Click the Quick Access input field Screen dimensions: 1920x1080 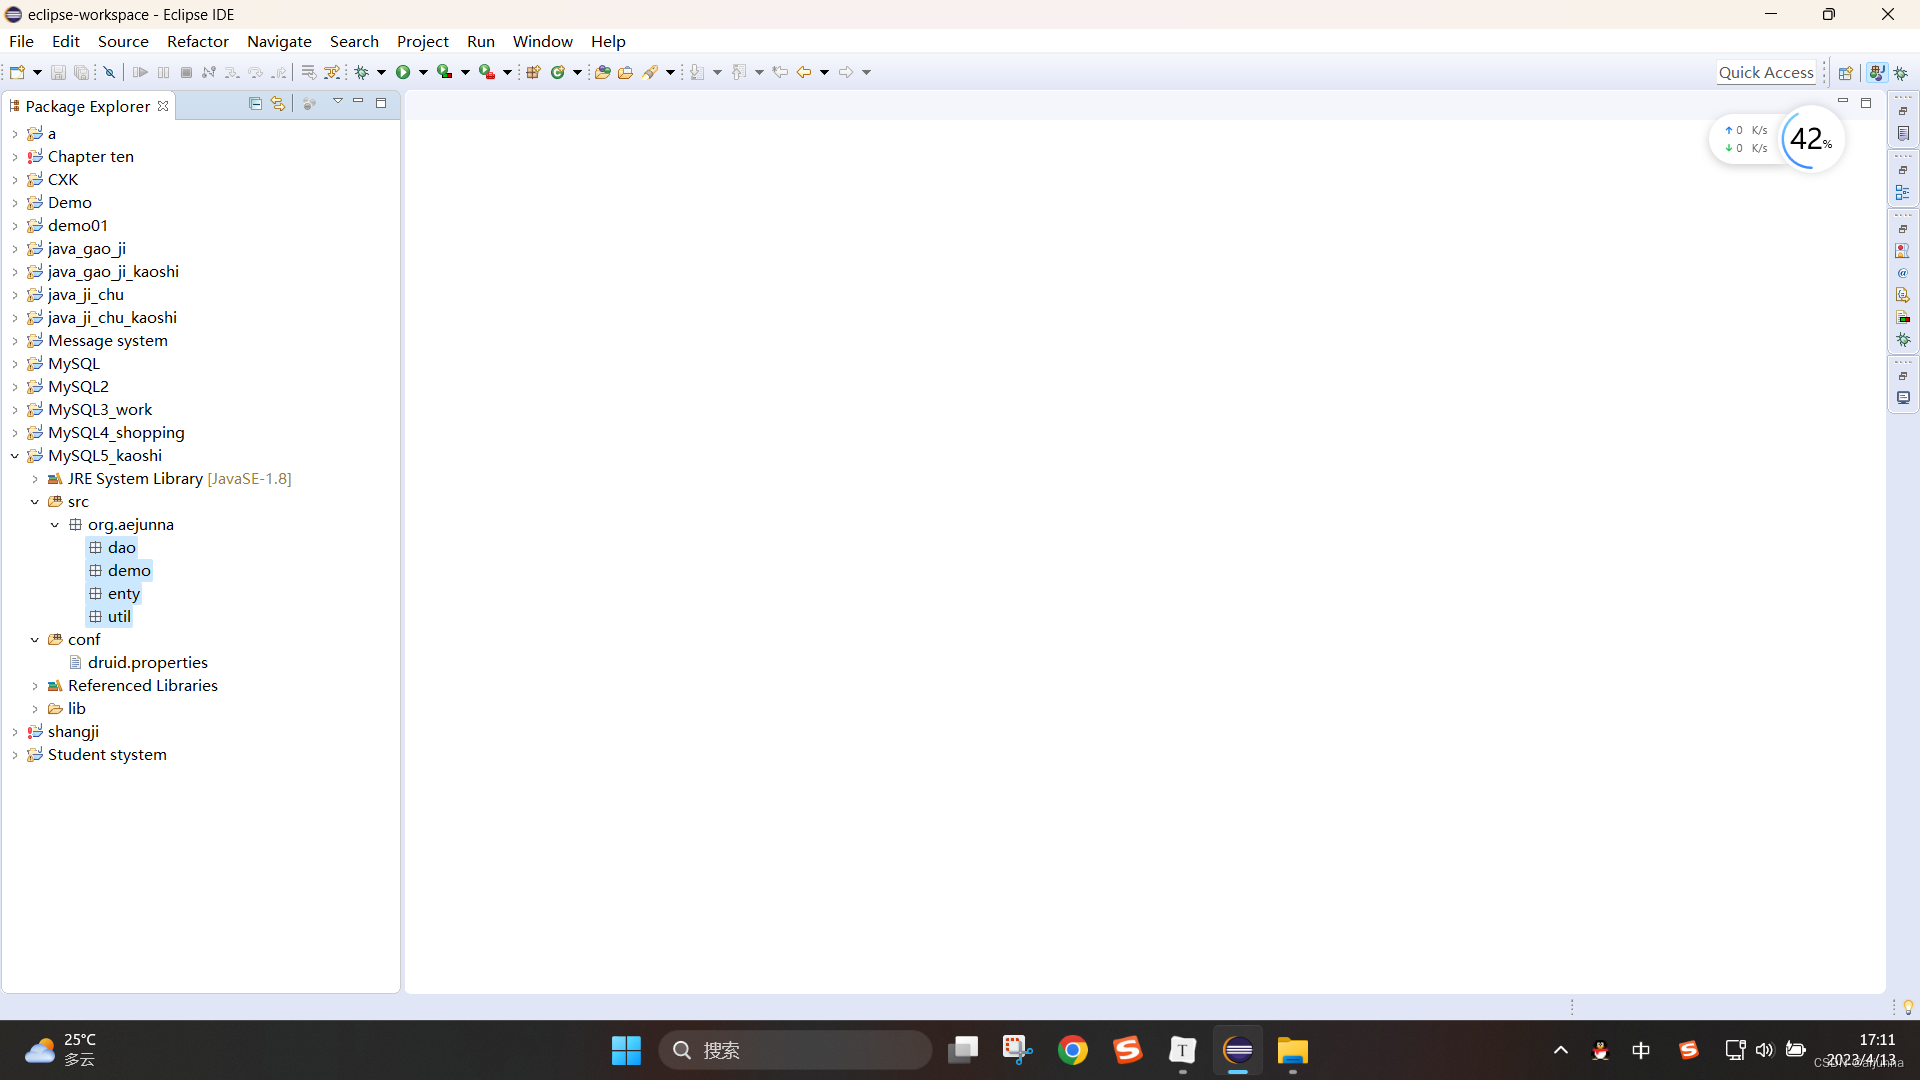tap(1766, 71)
